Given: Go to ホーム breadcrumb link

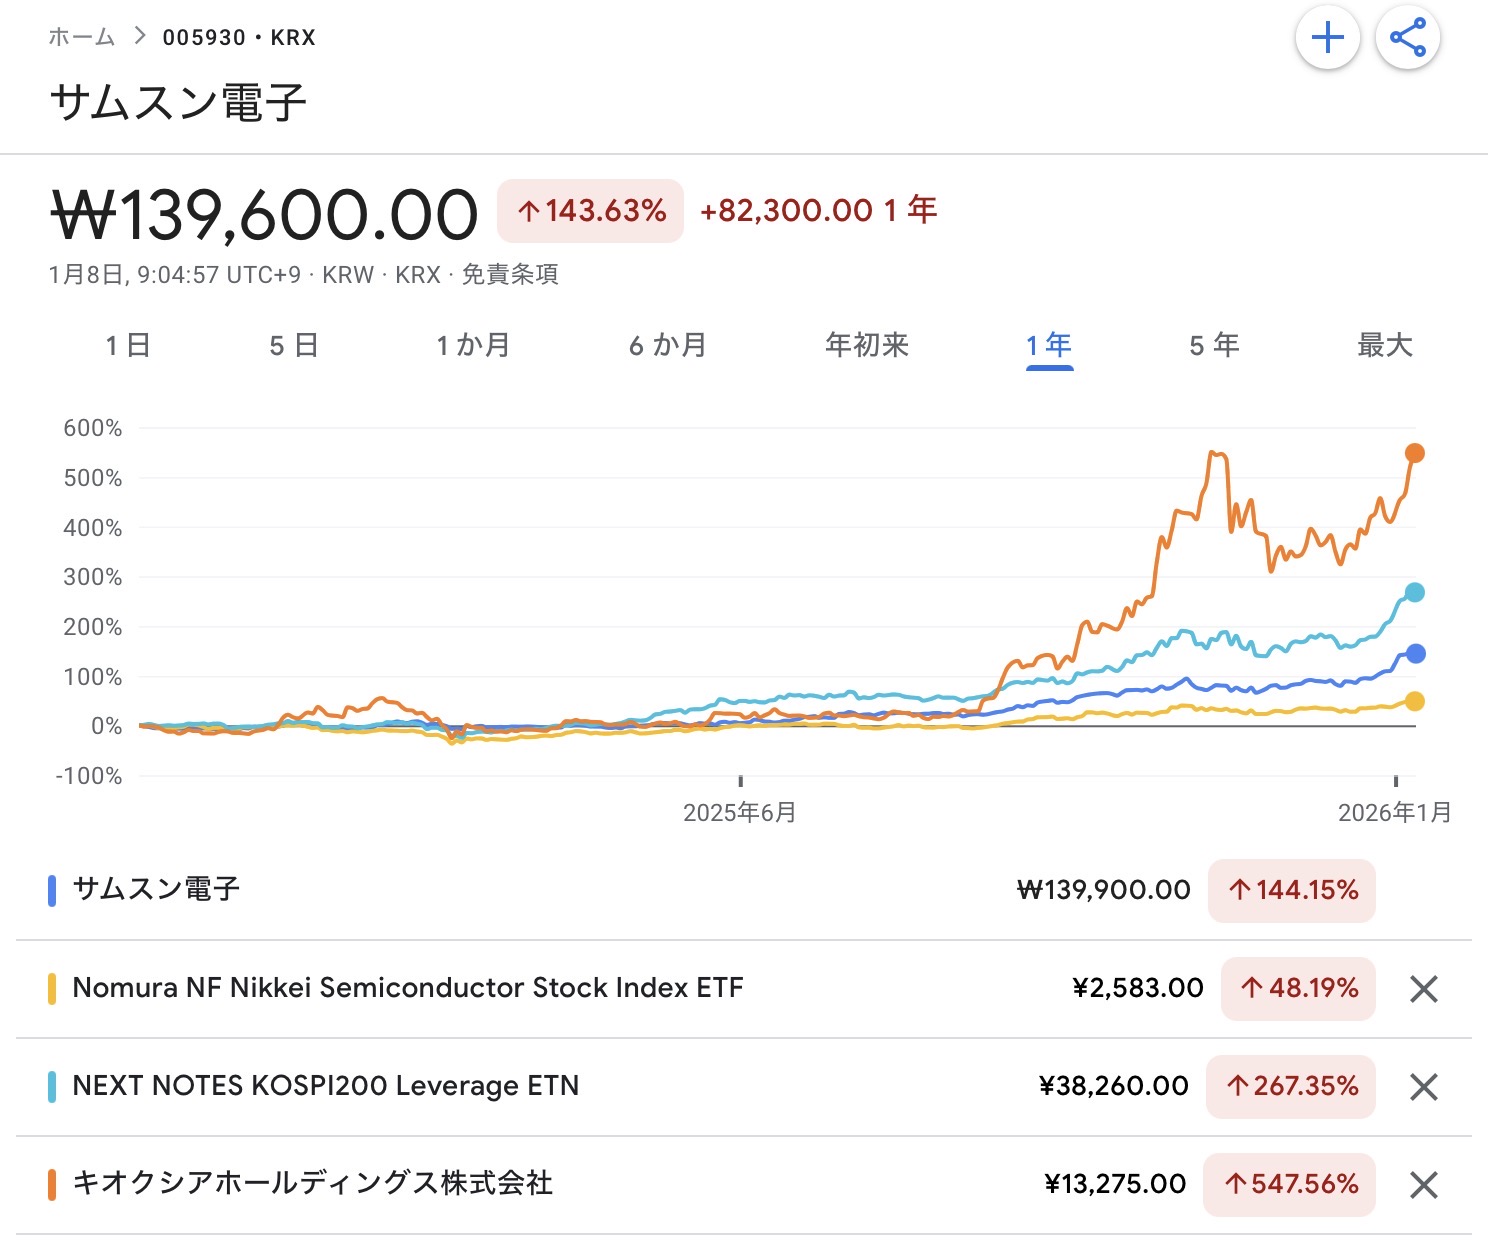Looking at the screenshot, I should click(82, 37).
